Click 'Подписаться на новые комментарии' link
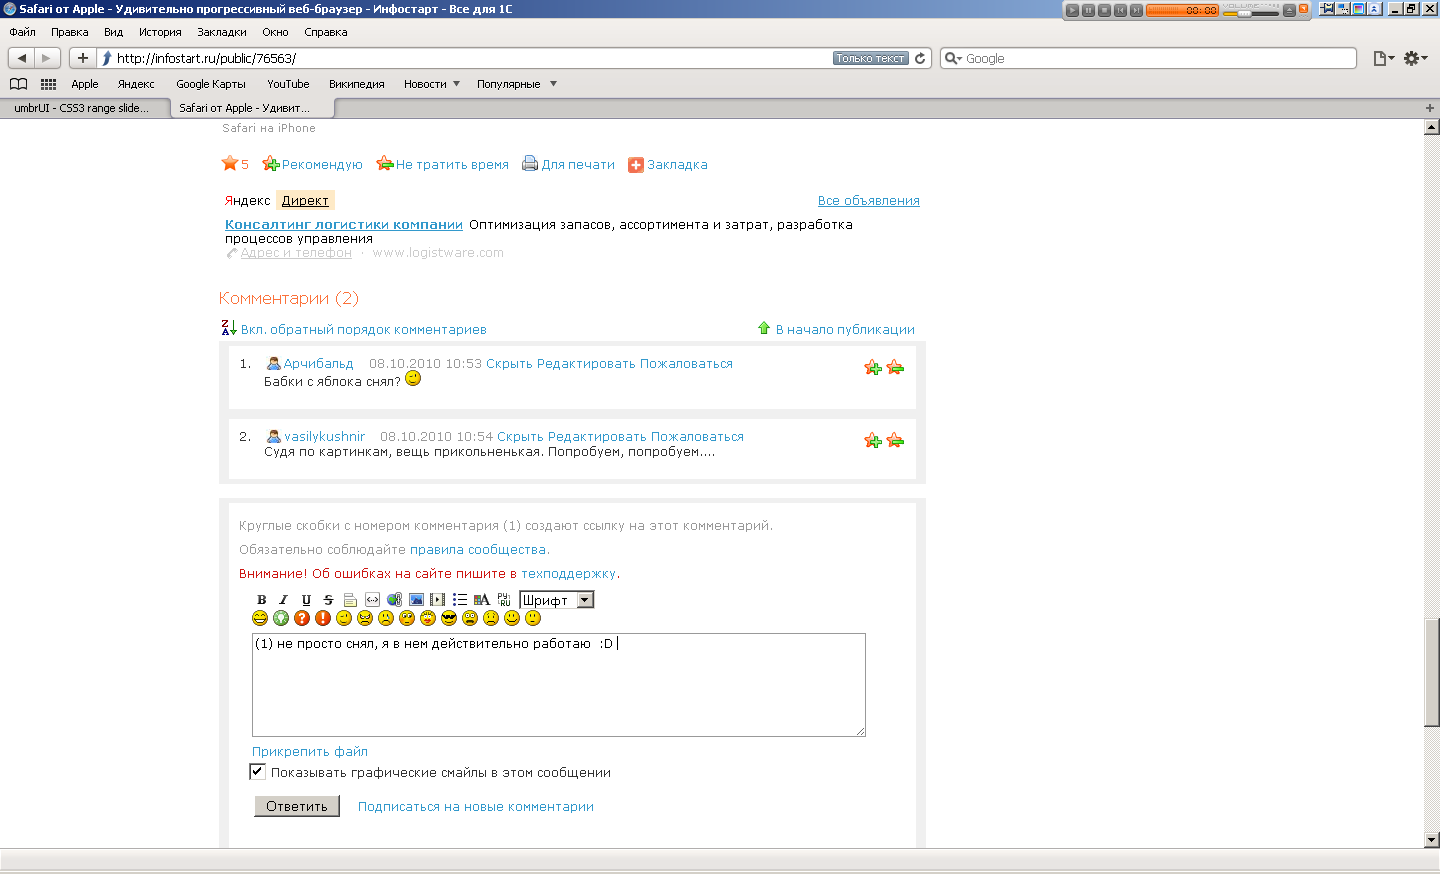The height and width of the screenshot is (874, 1440). pos(476,807)
